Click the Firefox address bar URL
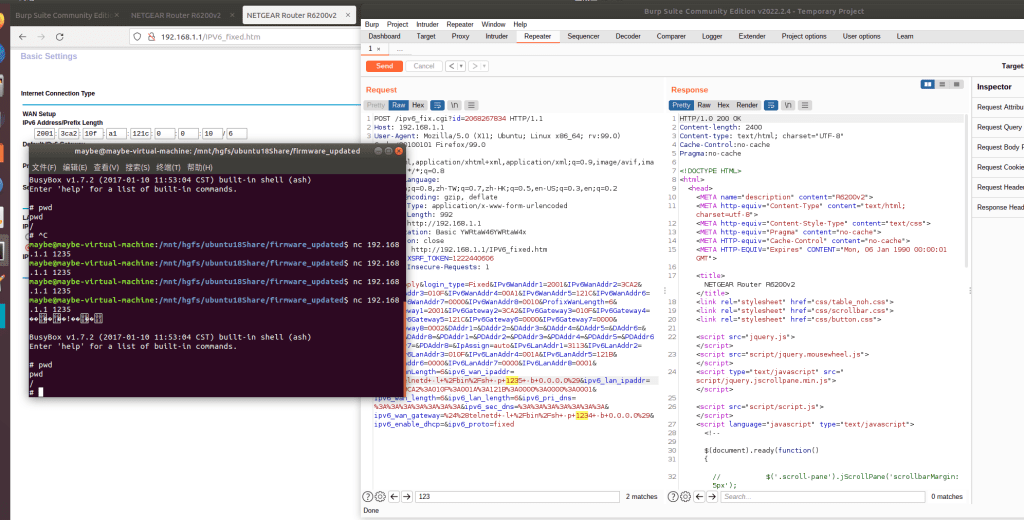This screenshot has width=1024, height=520. coord(210,37)
